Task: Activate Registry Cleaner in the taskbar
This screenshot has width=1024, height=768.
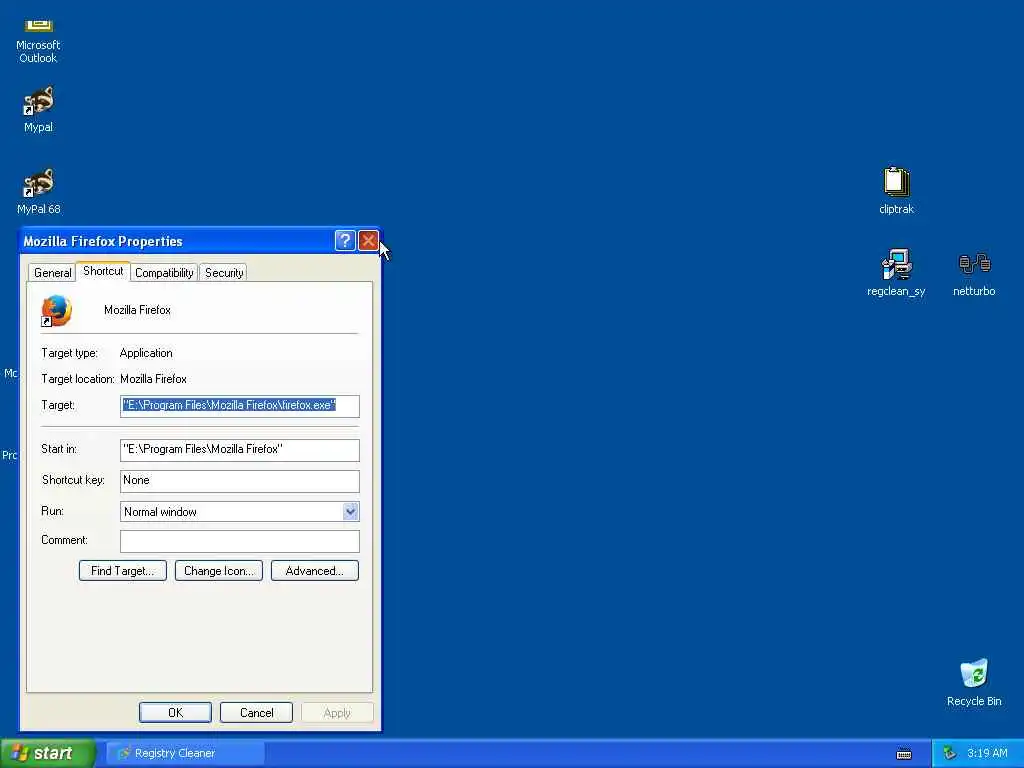Action: point(185,753)
